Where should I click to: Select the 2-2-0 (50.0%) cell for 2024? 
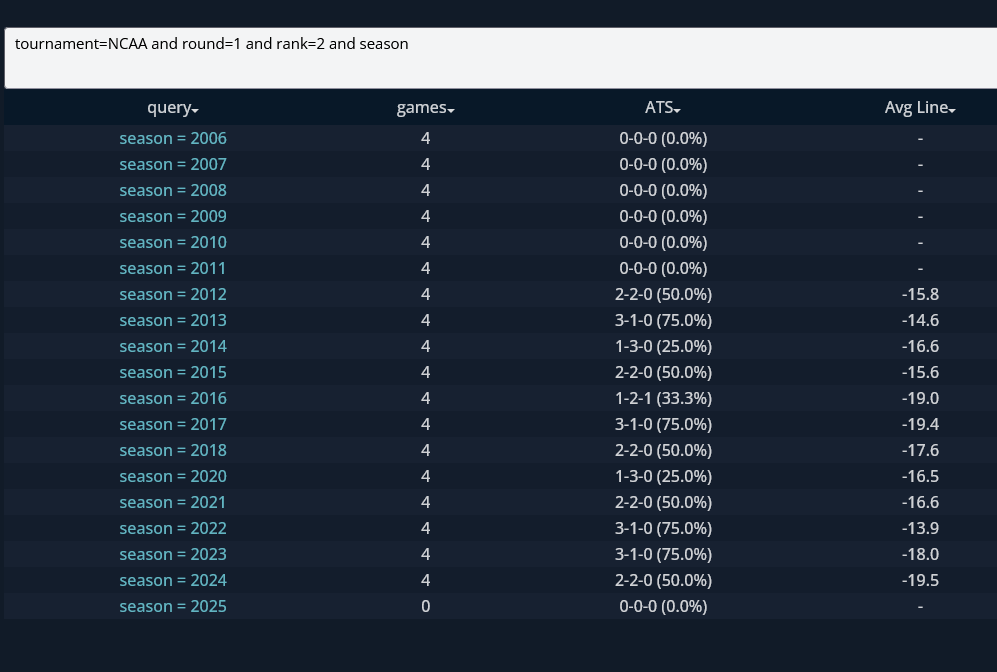tap(663, 581)
